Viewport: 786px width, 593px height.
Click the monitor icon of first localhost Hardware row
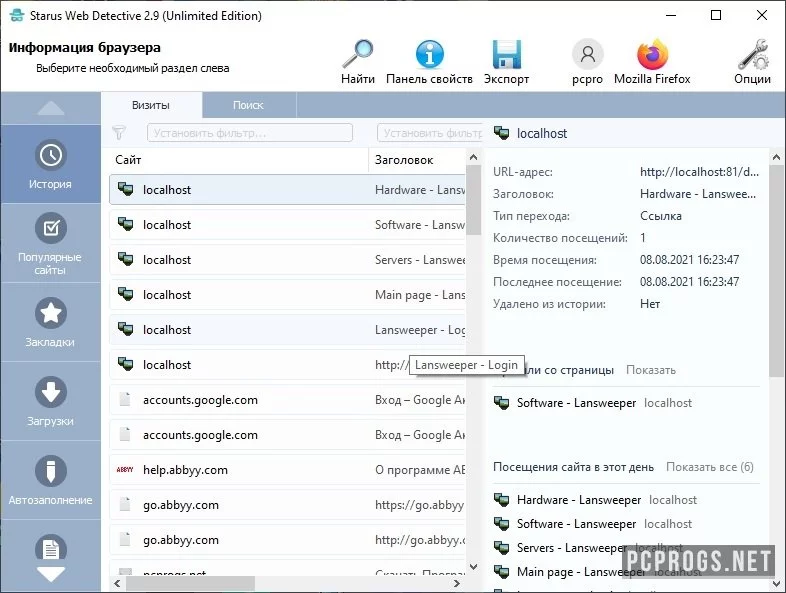[x=125, y=189]
